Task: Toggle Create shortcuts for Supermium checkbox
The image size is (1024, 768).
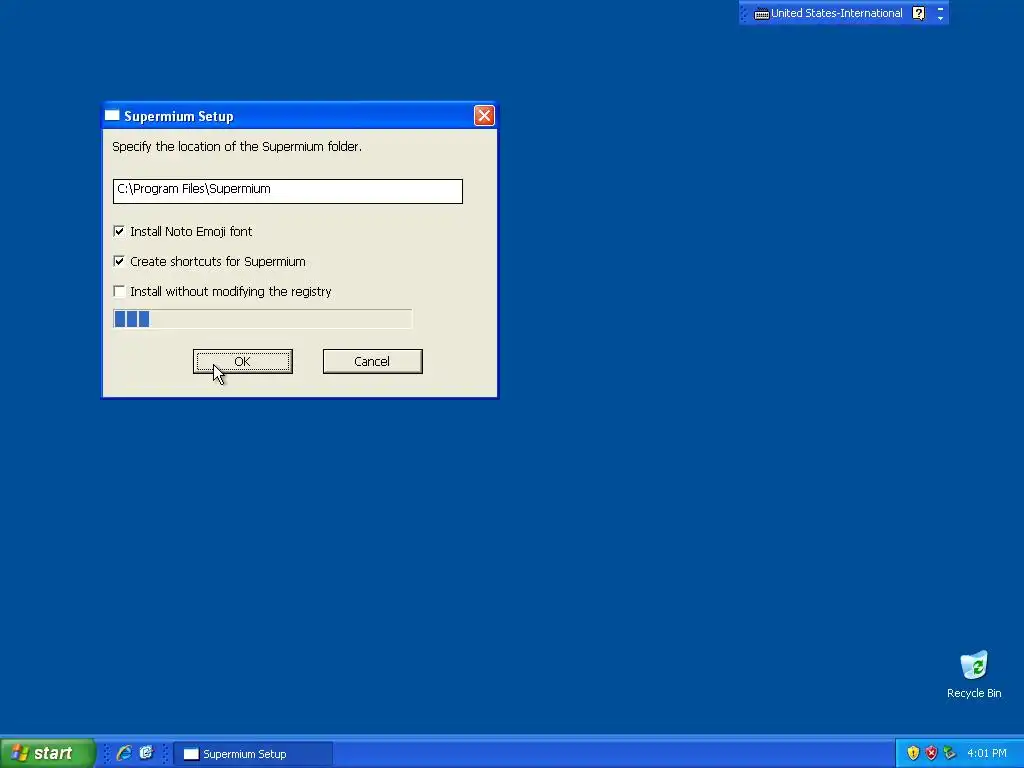Action: (x=119, y=261)
